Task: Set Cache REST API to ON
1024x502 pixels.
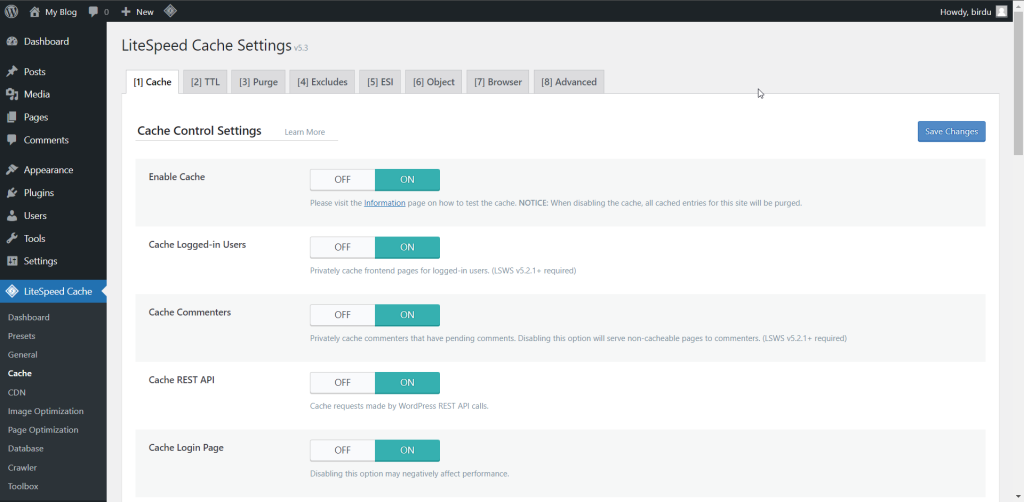Action: 407,383
